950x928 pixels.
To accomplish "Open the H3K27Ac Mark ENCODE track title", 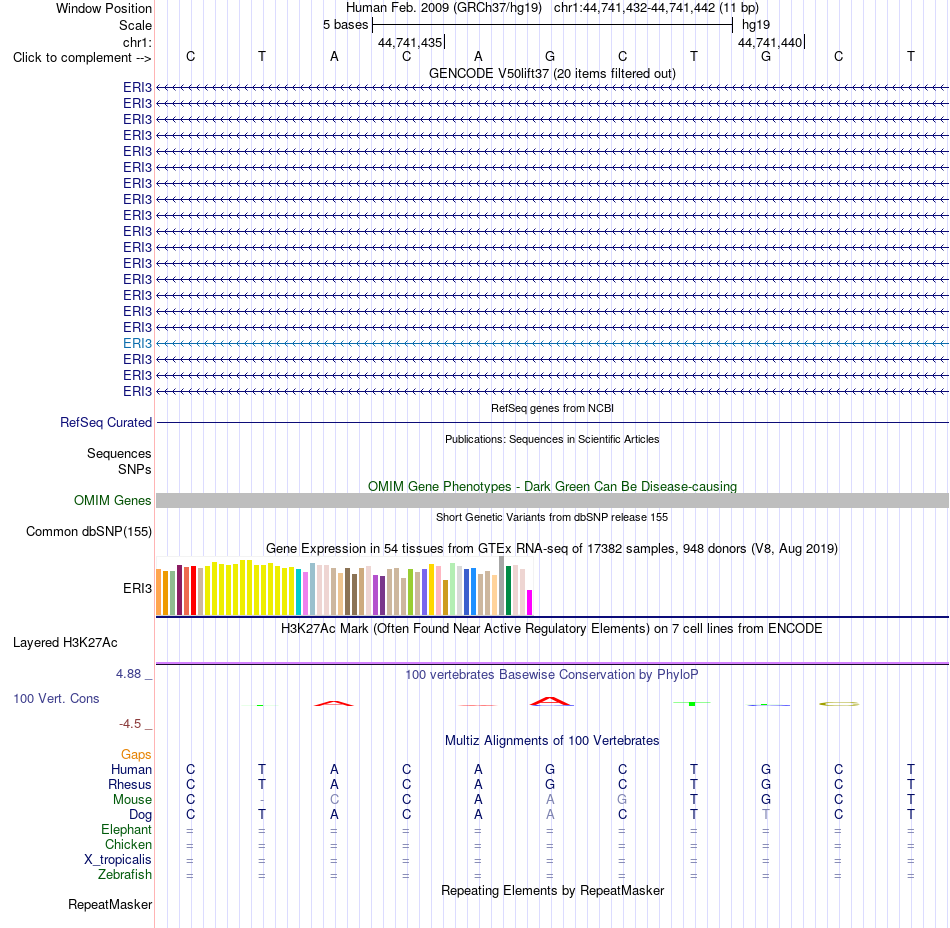I will tap(552, 629).
